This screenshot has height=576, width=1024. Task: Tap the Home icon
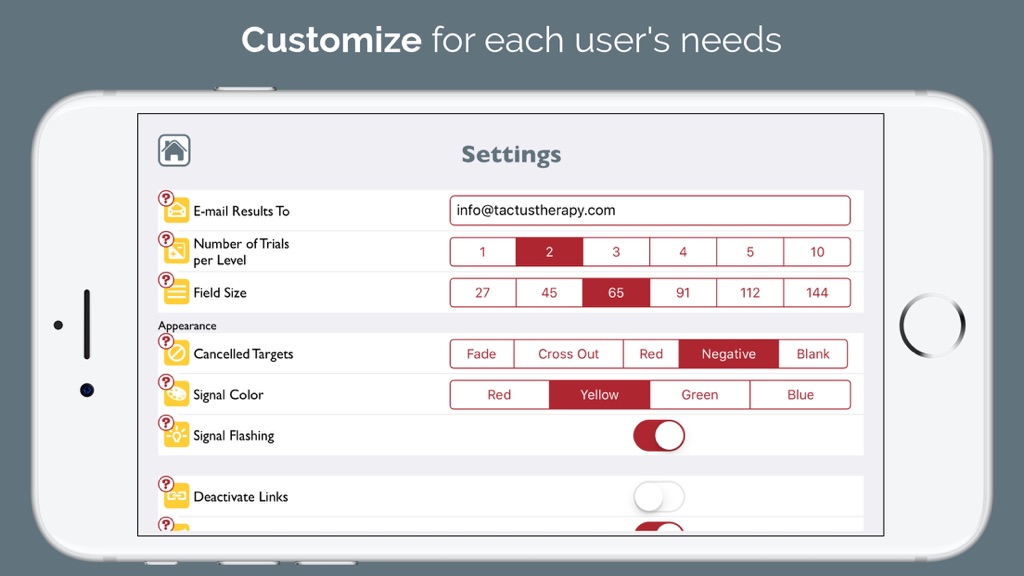click(x=174, y=150)
